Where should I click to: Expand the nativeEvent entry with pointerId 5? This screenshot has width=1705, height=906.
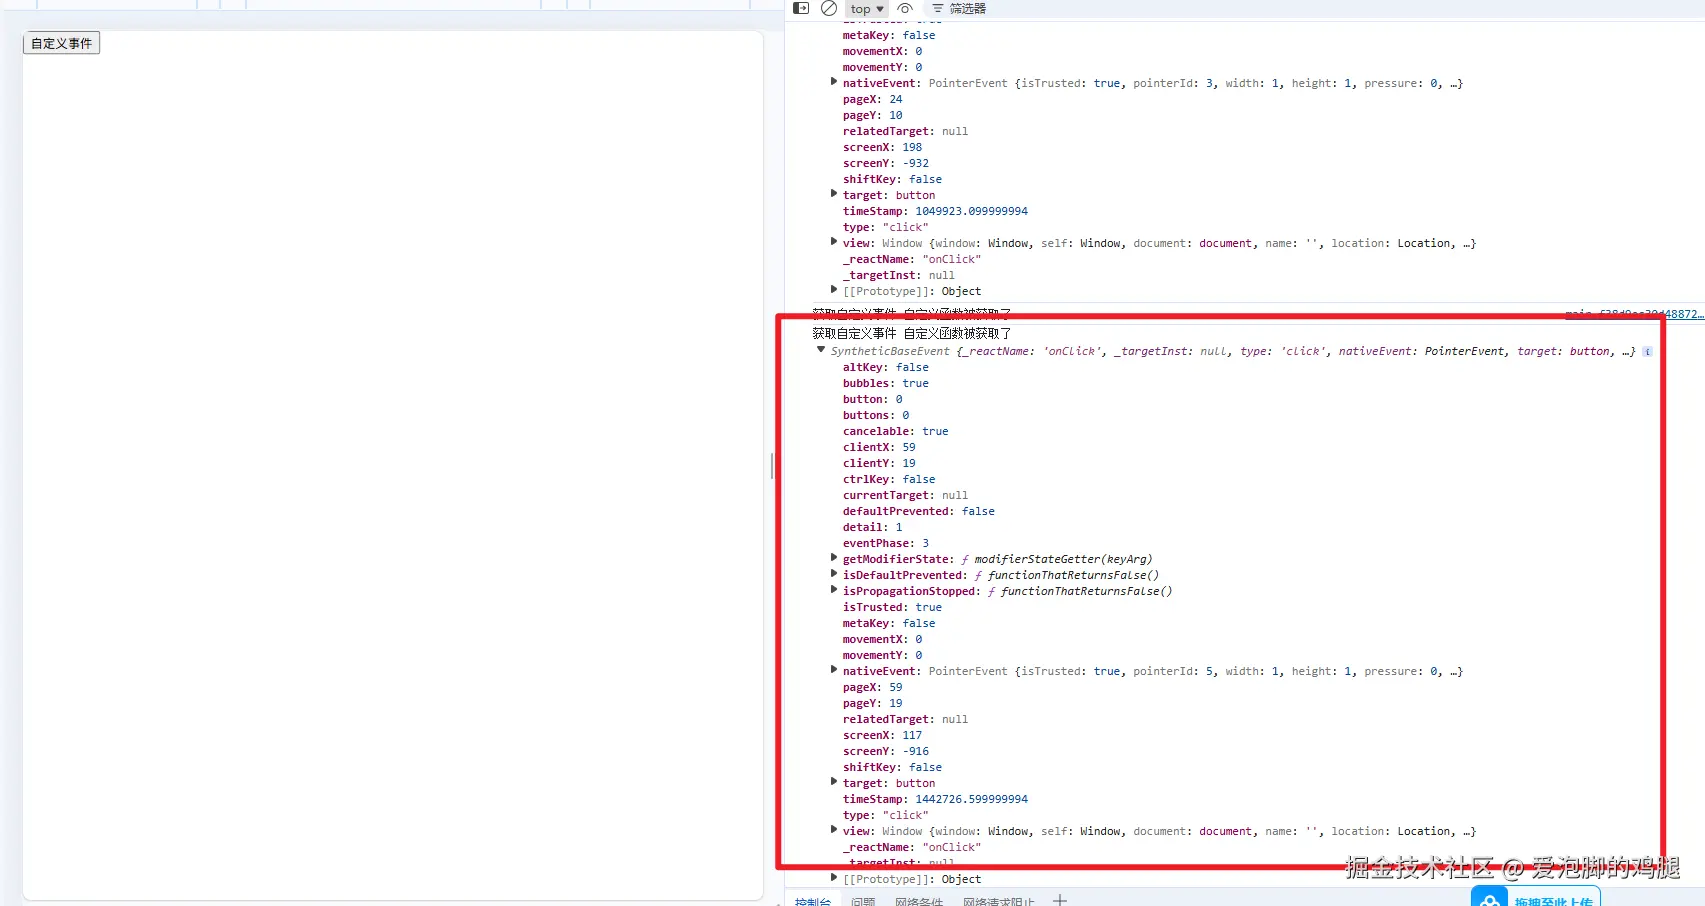point(834,670)
